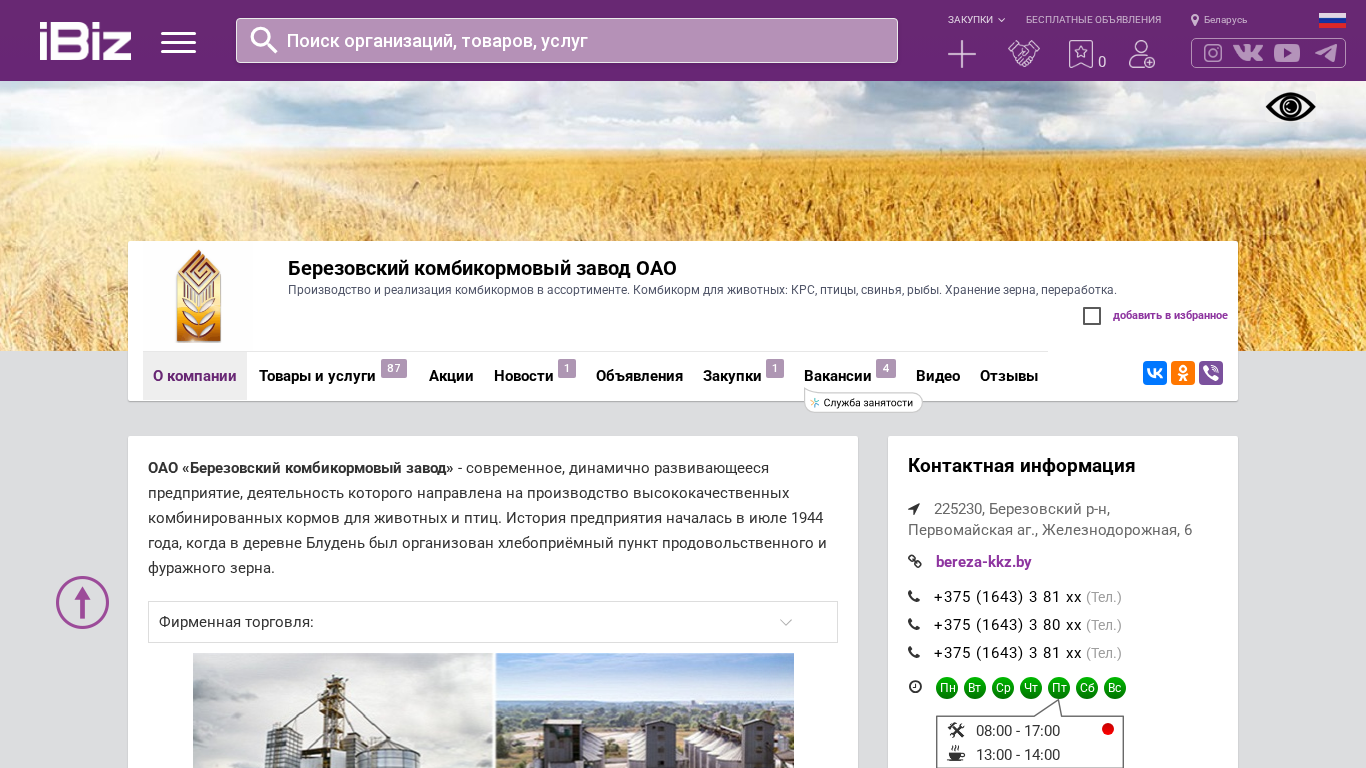Reveal phone number +375 (1643) 3 80 xx

[1007, 625]
